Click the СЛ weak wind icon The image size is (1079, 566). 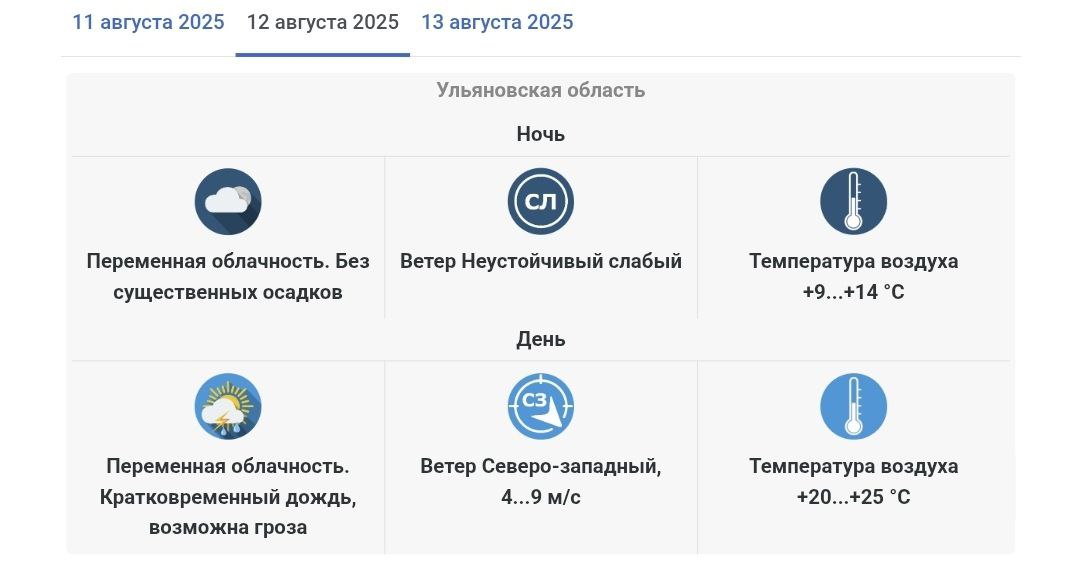point(541,202)
